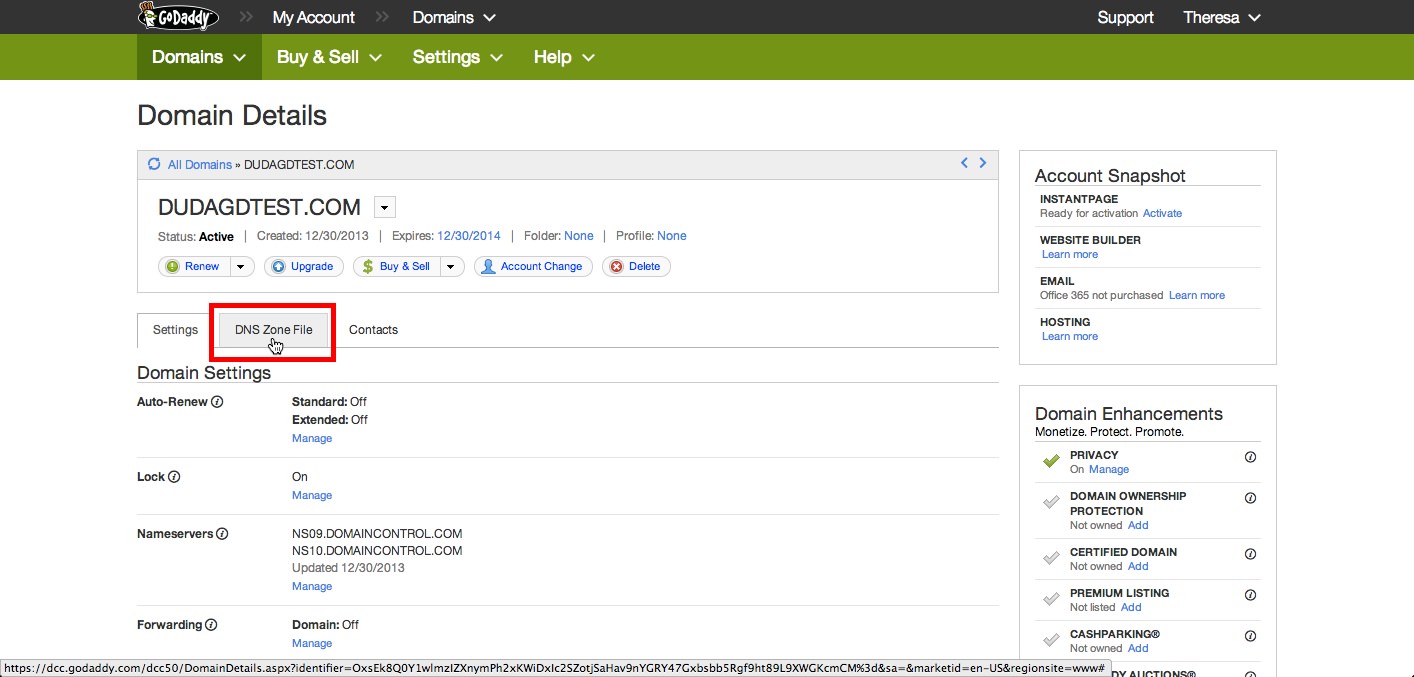The image size is (1414, 677).
Task: Open the DNS Zone File tab
Action: pos(273,330)
